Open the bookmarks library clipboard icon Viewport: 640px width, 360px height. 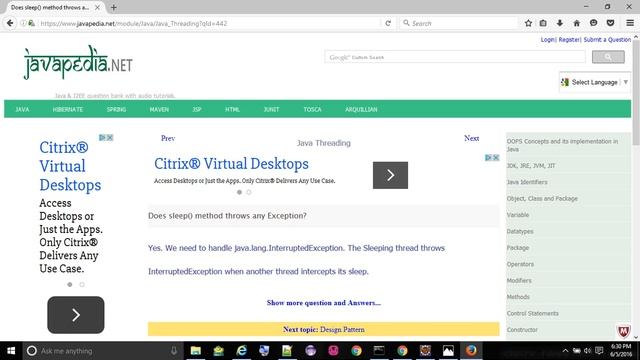[x=543, y=23]
